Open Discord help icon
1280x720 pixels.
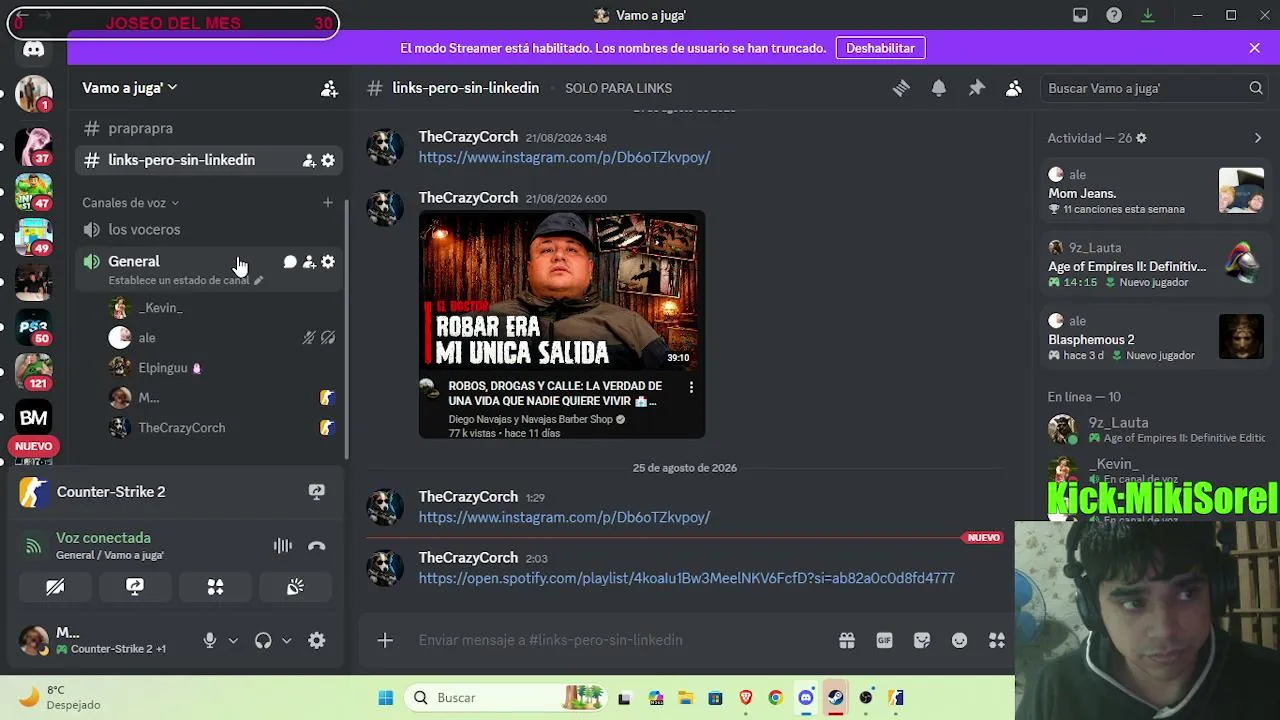coord(1114,15)
